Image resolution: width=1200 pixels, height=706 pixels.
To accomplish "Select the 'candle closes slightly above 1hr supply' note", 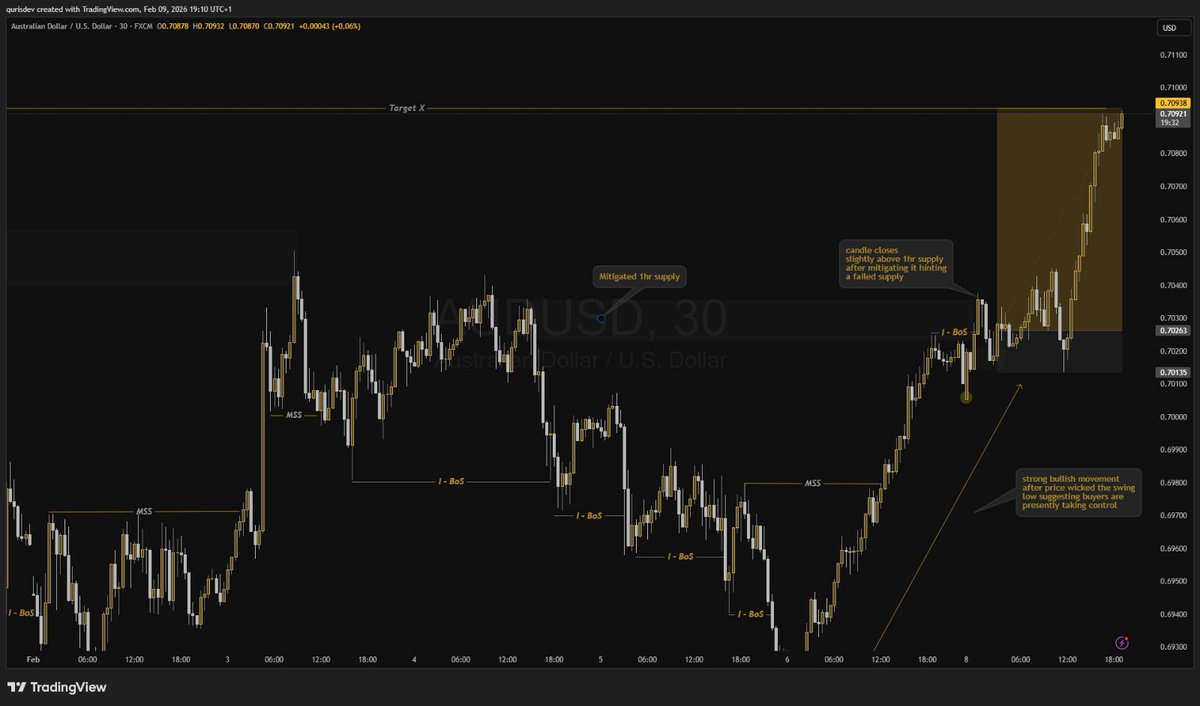I will click(896, 263).
